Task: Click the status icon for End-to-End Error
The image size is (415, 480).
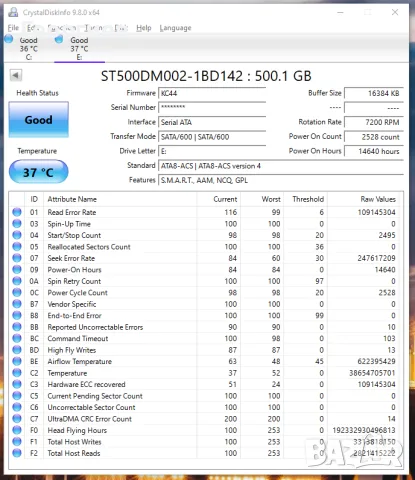Action: (17, 315)
